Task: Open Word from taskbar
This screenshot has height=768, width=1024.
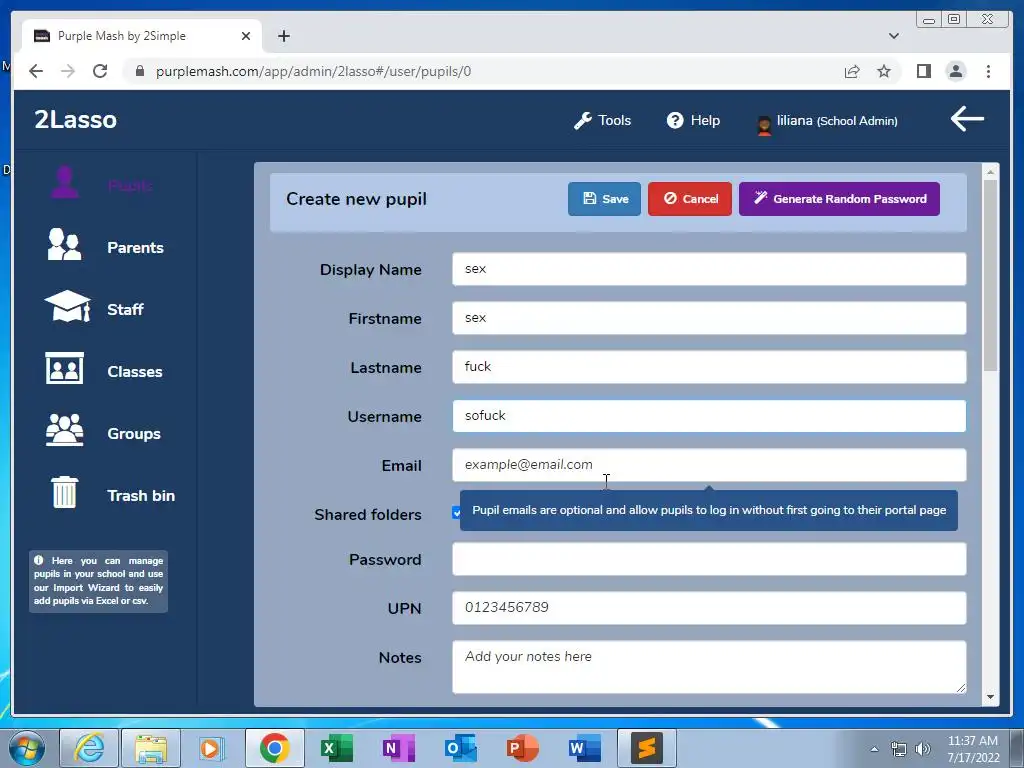Action: click(x=584, y=748)
